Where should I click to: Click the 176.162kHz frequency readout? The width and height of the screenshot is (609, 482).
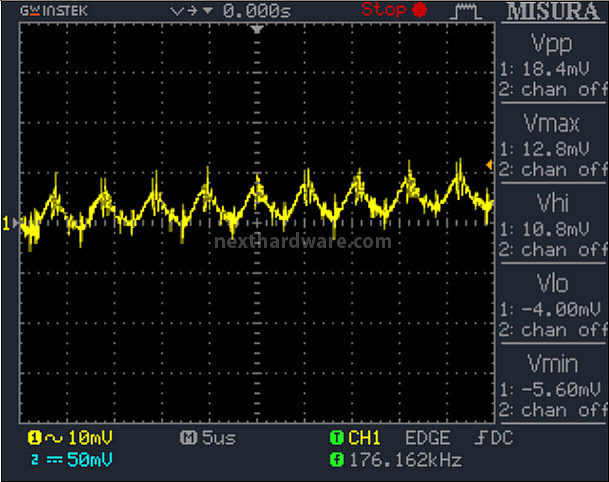(x=405, y=461)
